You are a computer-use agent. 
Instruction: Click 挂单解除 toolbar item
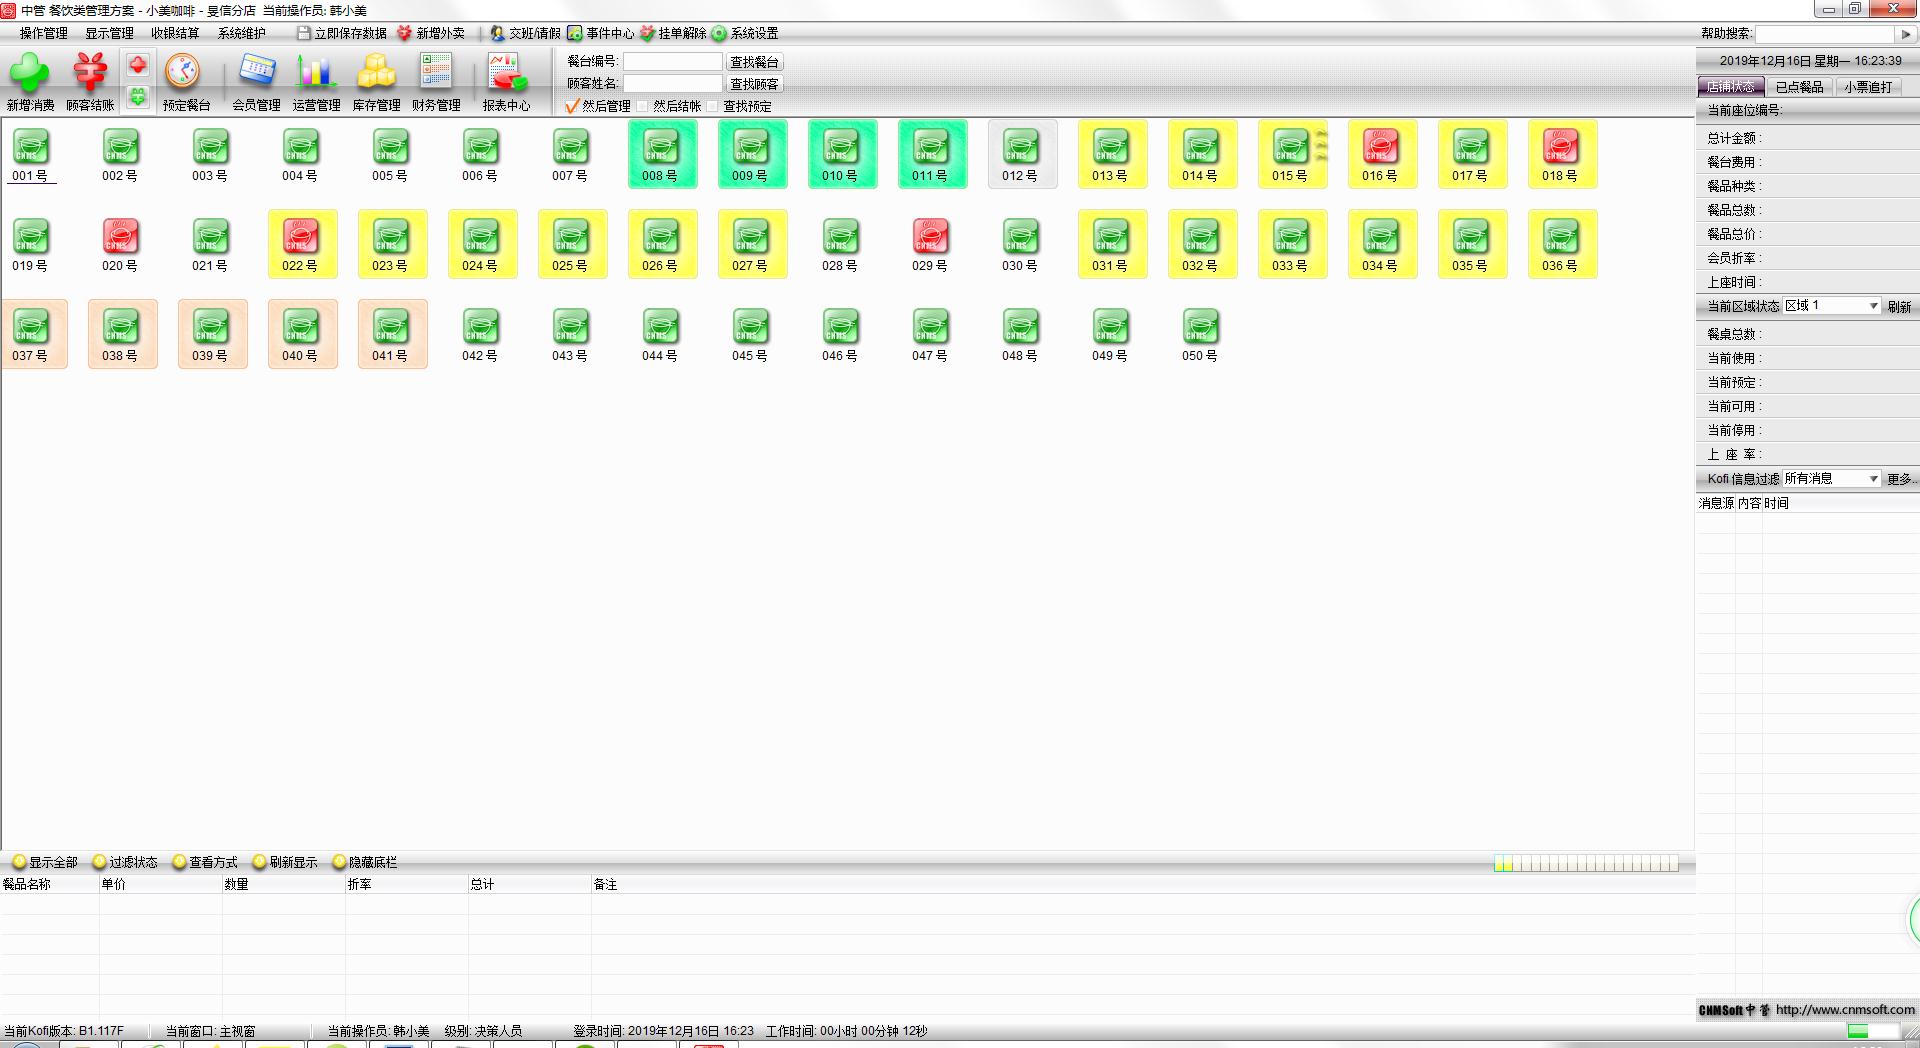(673, 33)
